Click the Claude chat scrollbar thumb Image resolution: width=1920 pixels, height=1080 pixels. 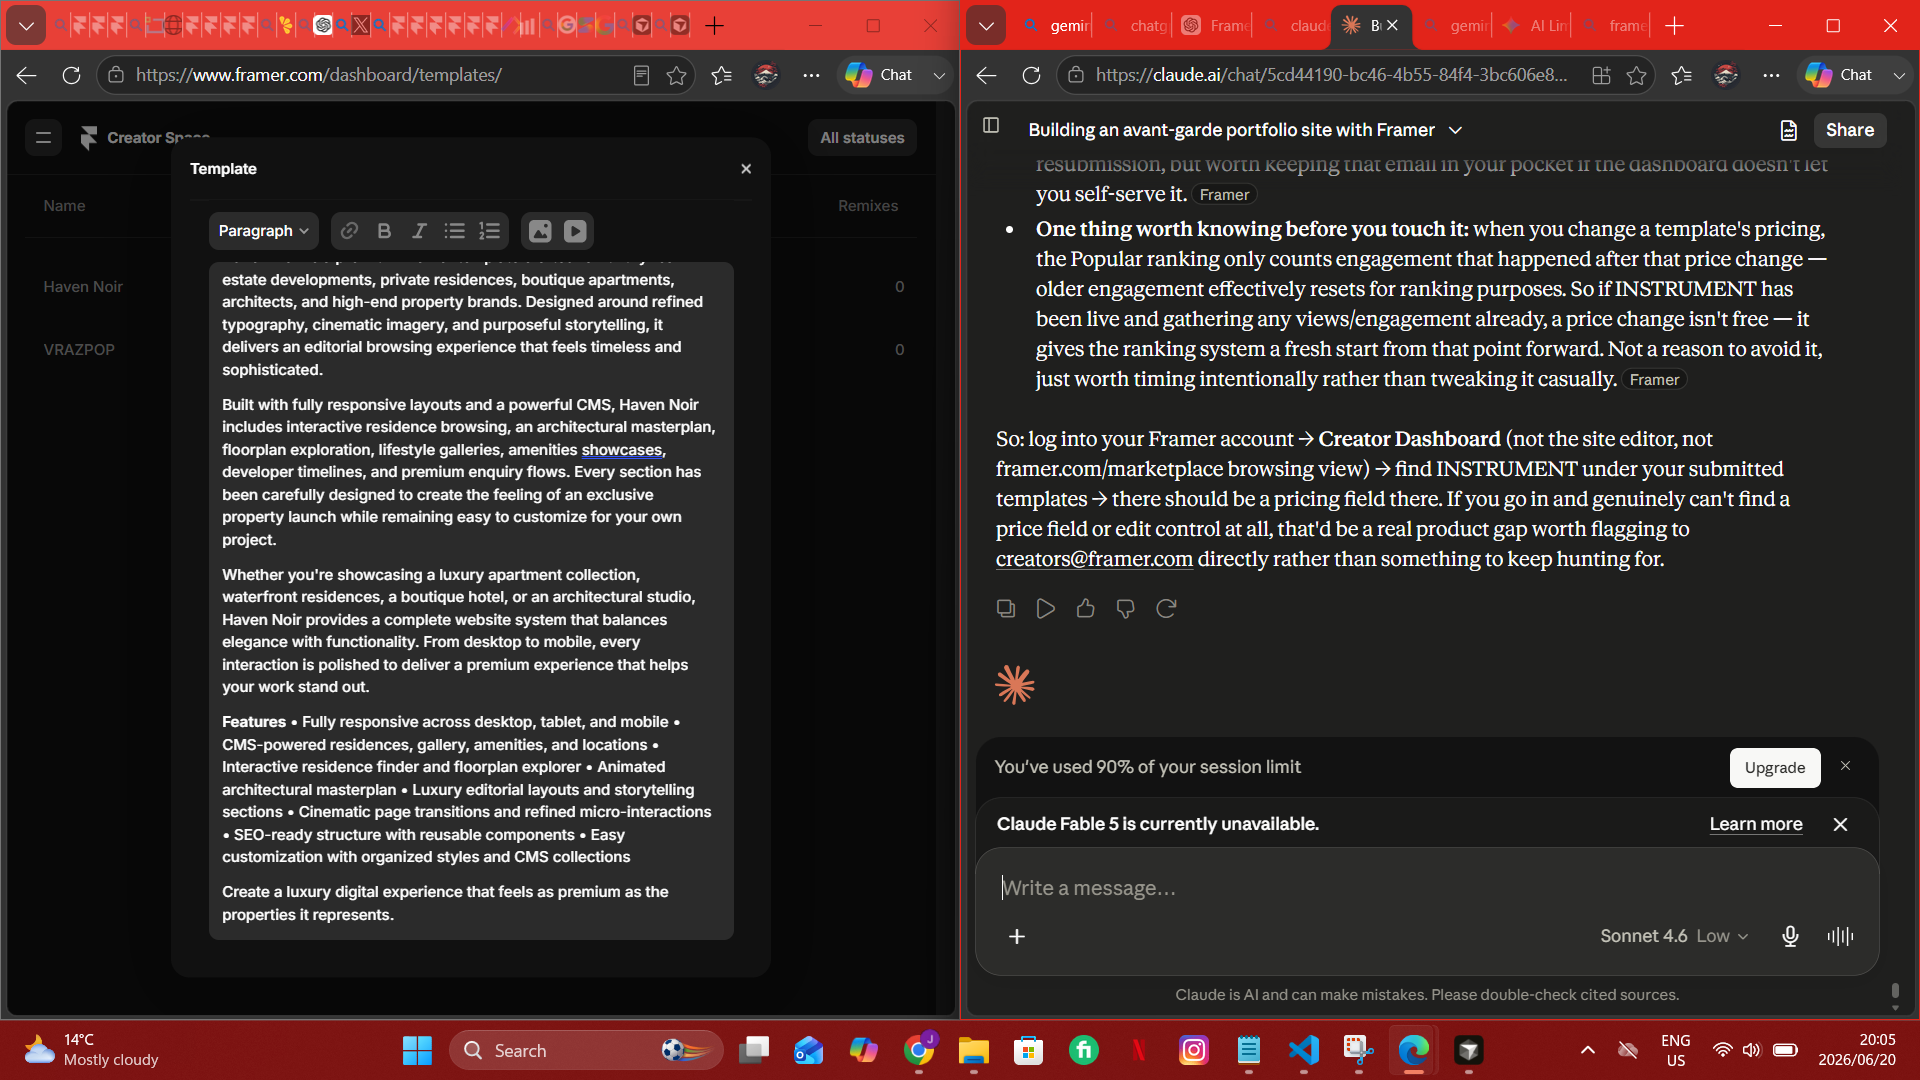1895,992
